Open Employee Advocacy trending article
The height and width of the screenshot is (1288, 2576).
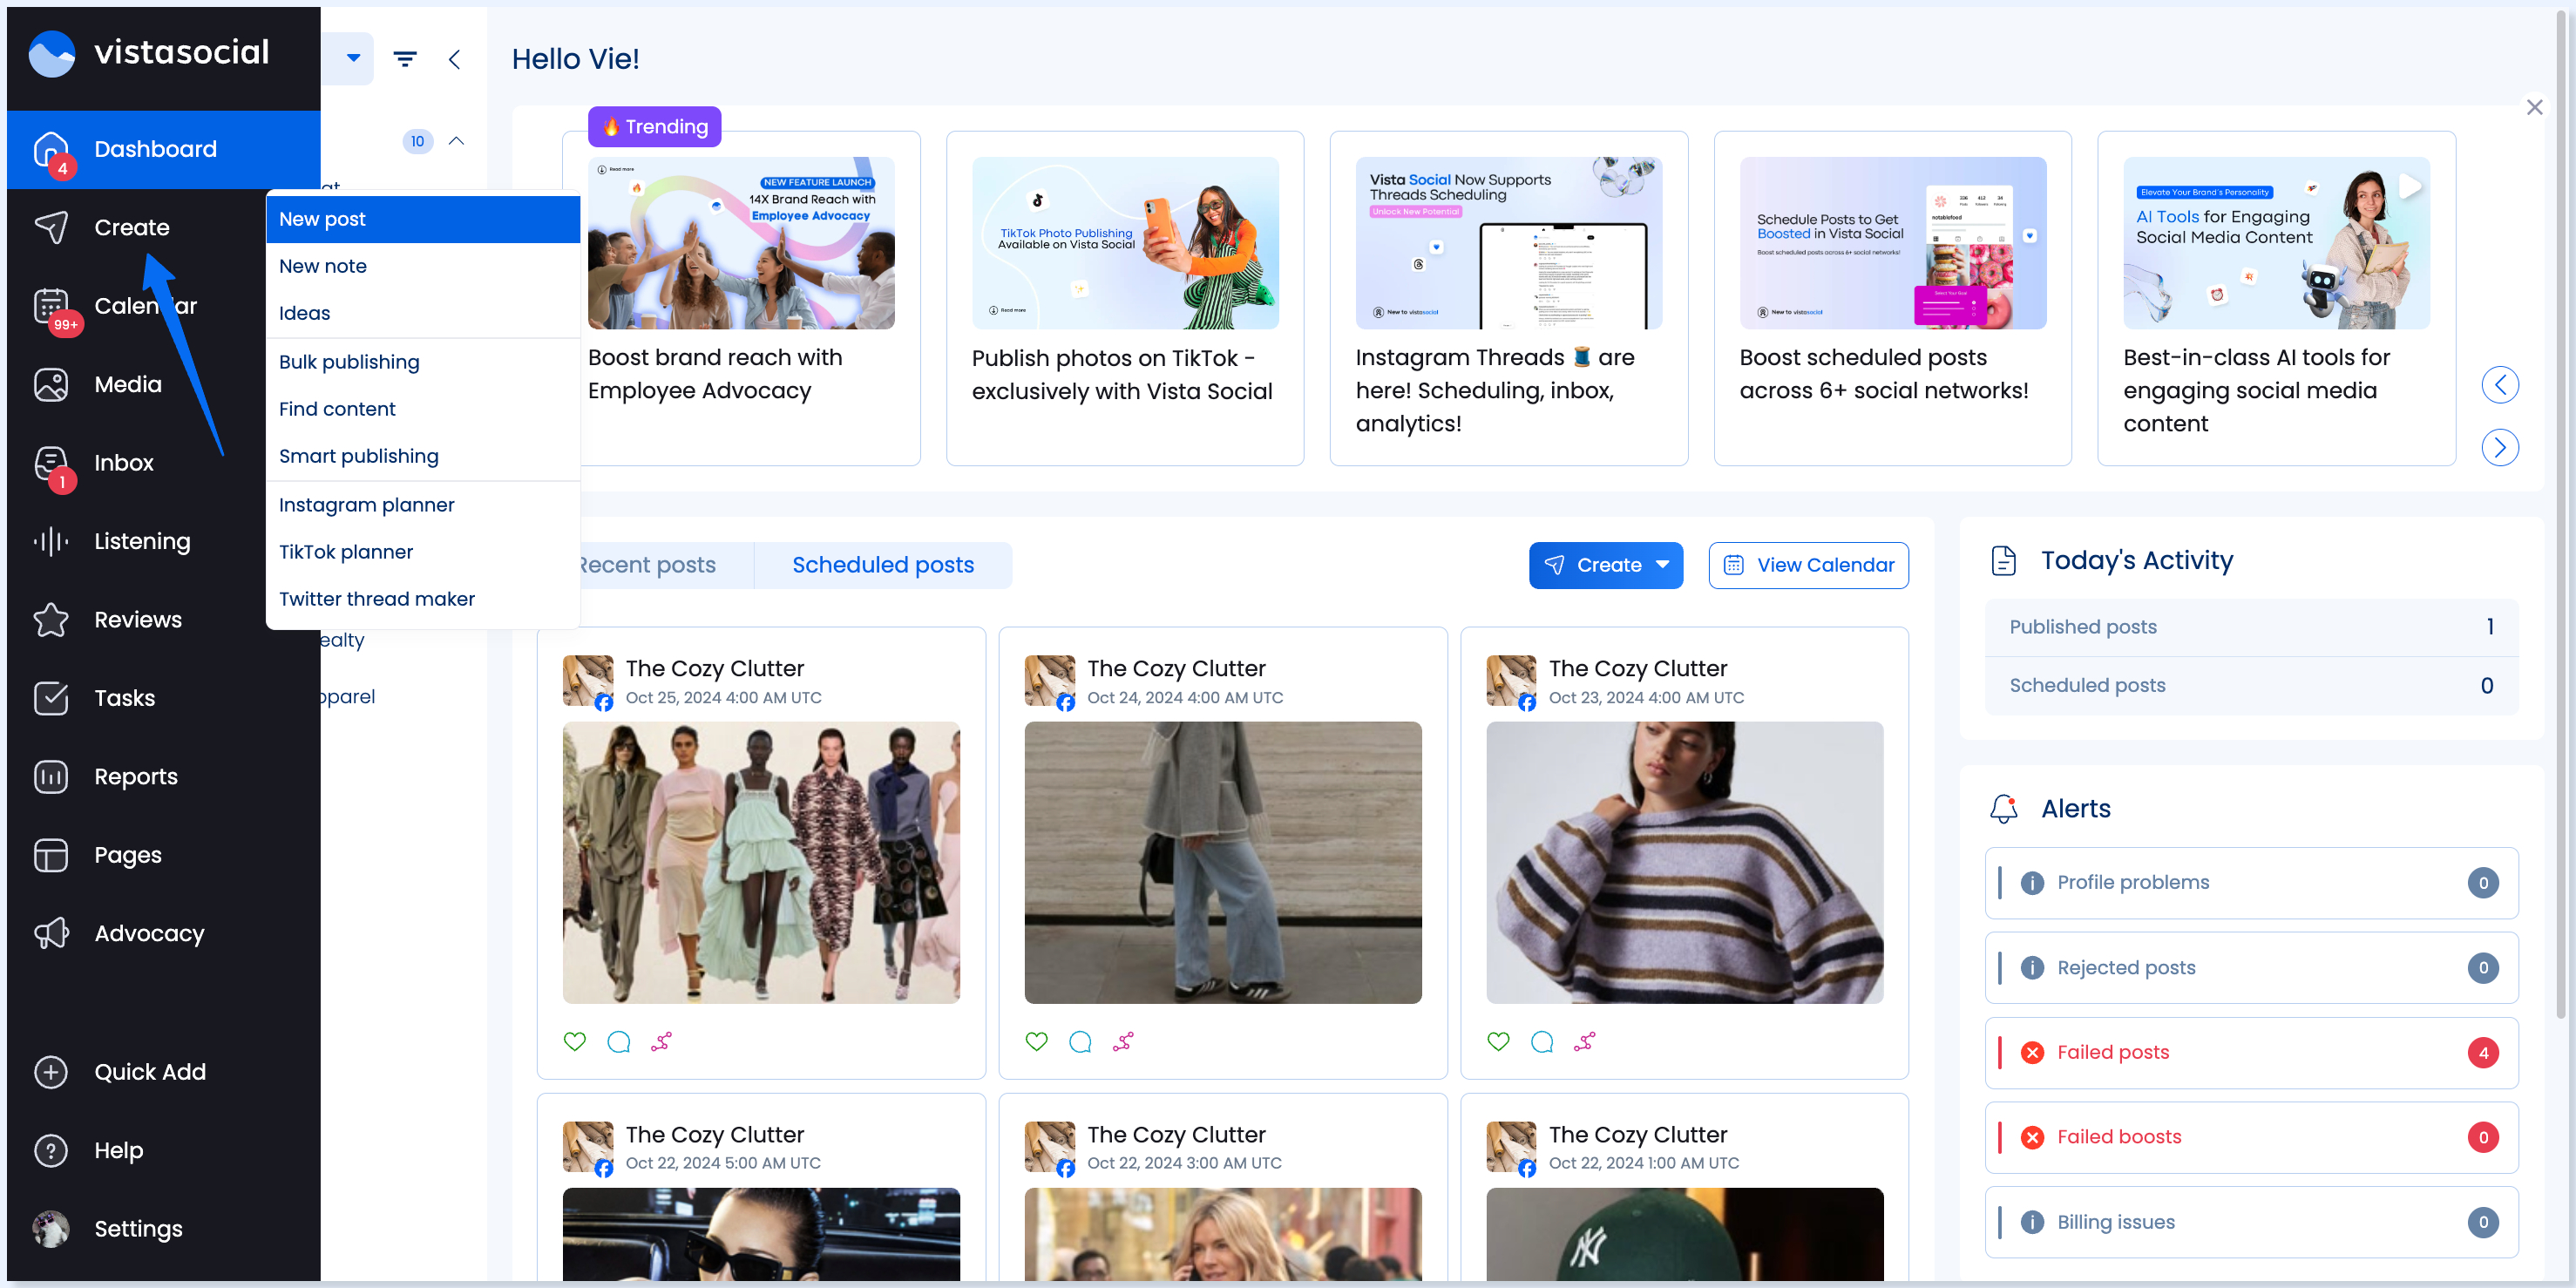pyautogui.click(x=741, y=298)
